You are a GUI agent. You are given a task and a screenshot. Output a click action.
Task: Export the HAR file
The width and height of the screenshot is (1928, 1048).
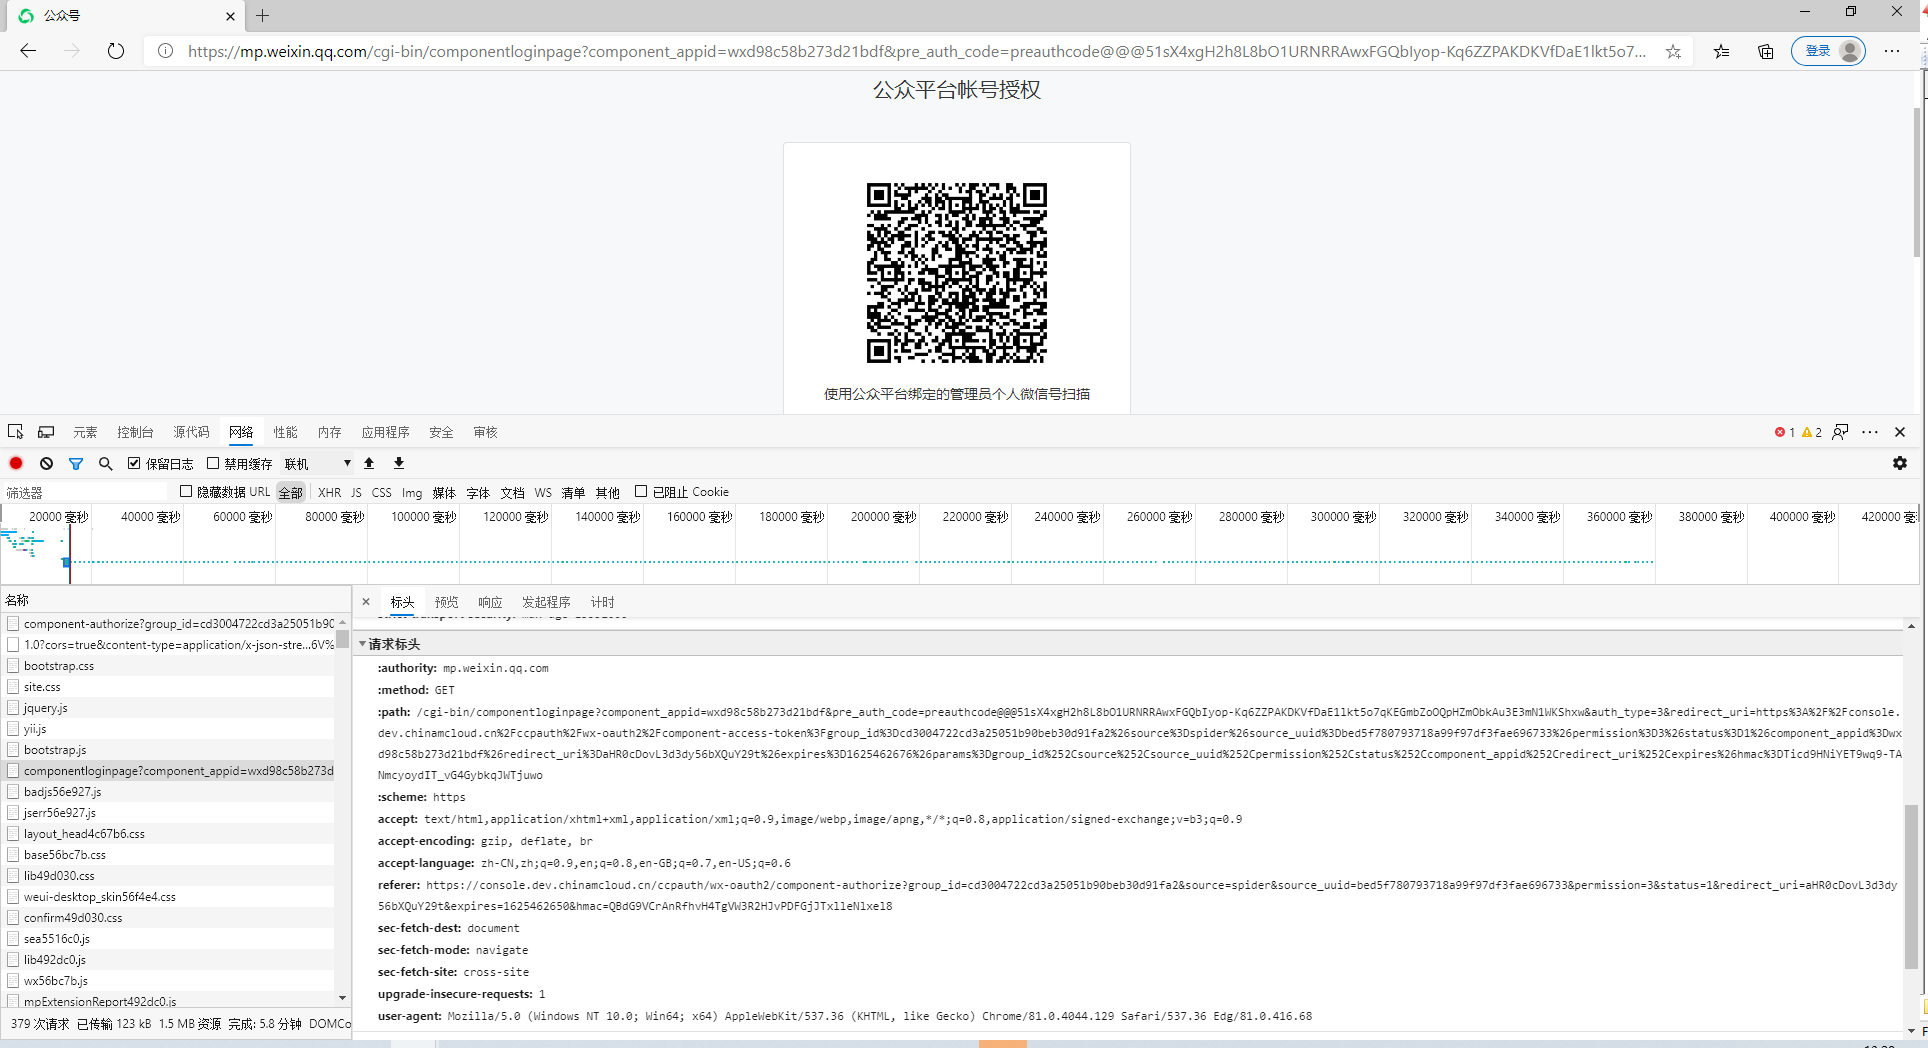tap(399, 463)
